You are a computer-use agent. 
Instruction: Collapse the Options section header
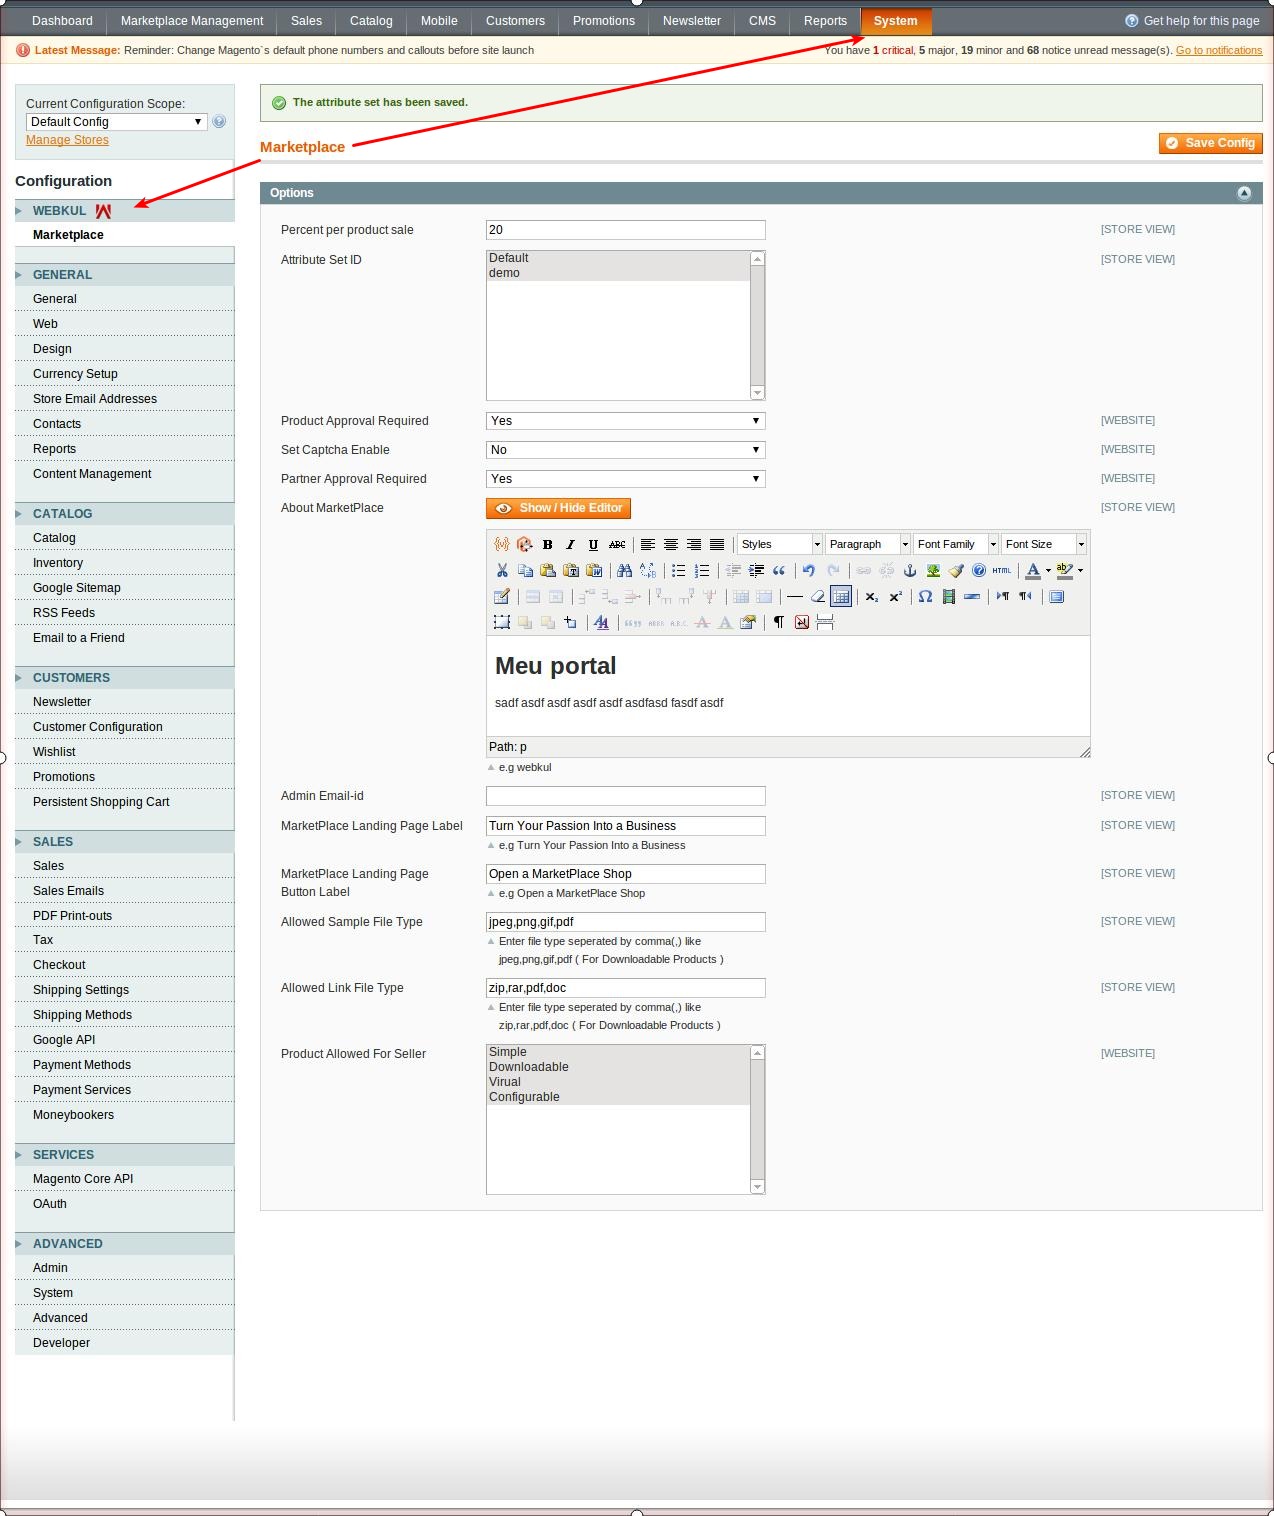[1244, 193]
